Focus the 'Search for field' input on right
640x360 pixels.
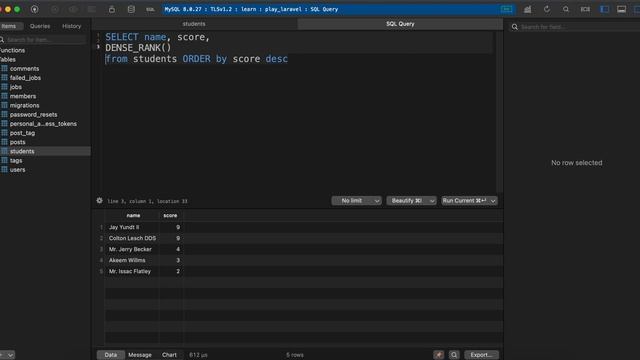pyautogui.click(x=576, y=27)
